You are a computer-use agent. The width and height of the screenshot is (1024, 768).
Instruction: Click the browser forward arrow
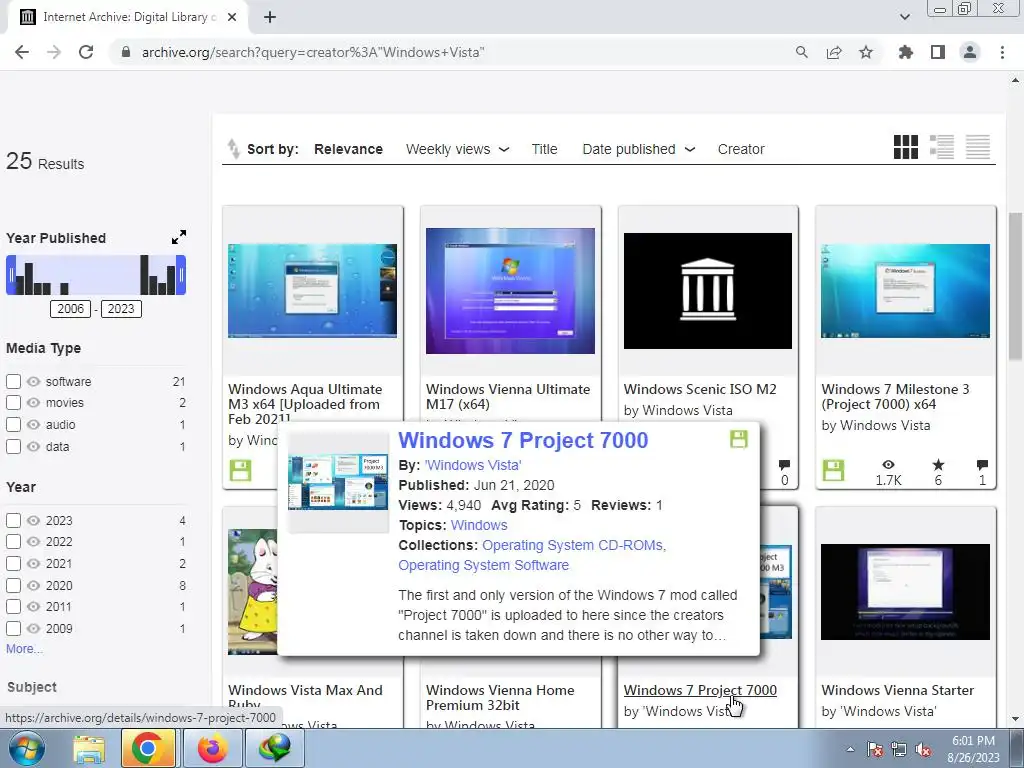54,52
